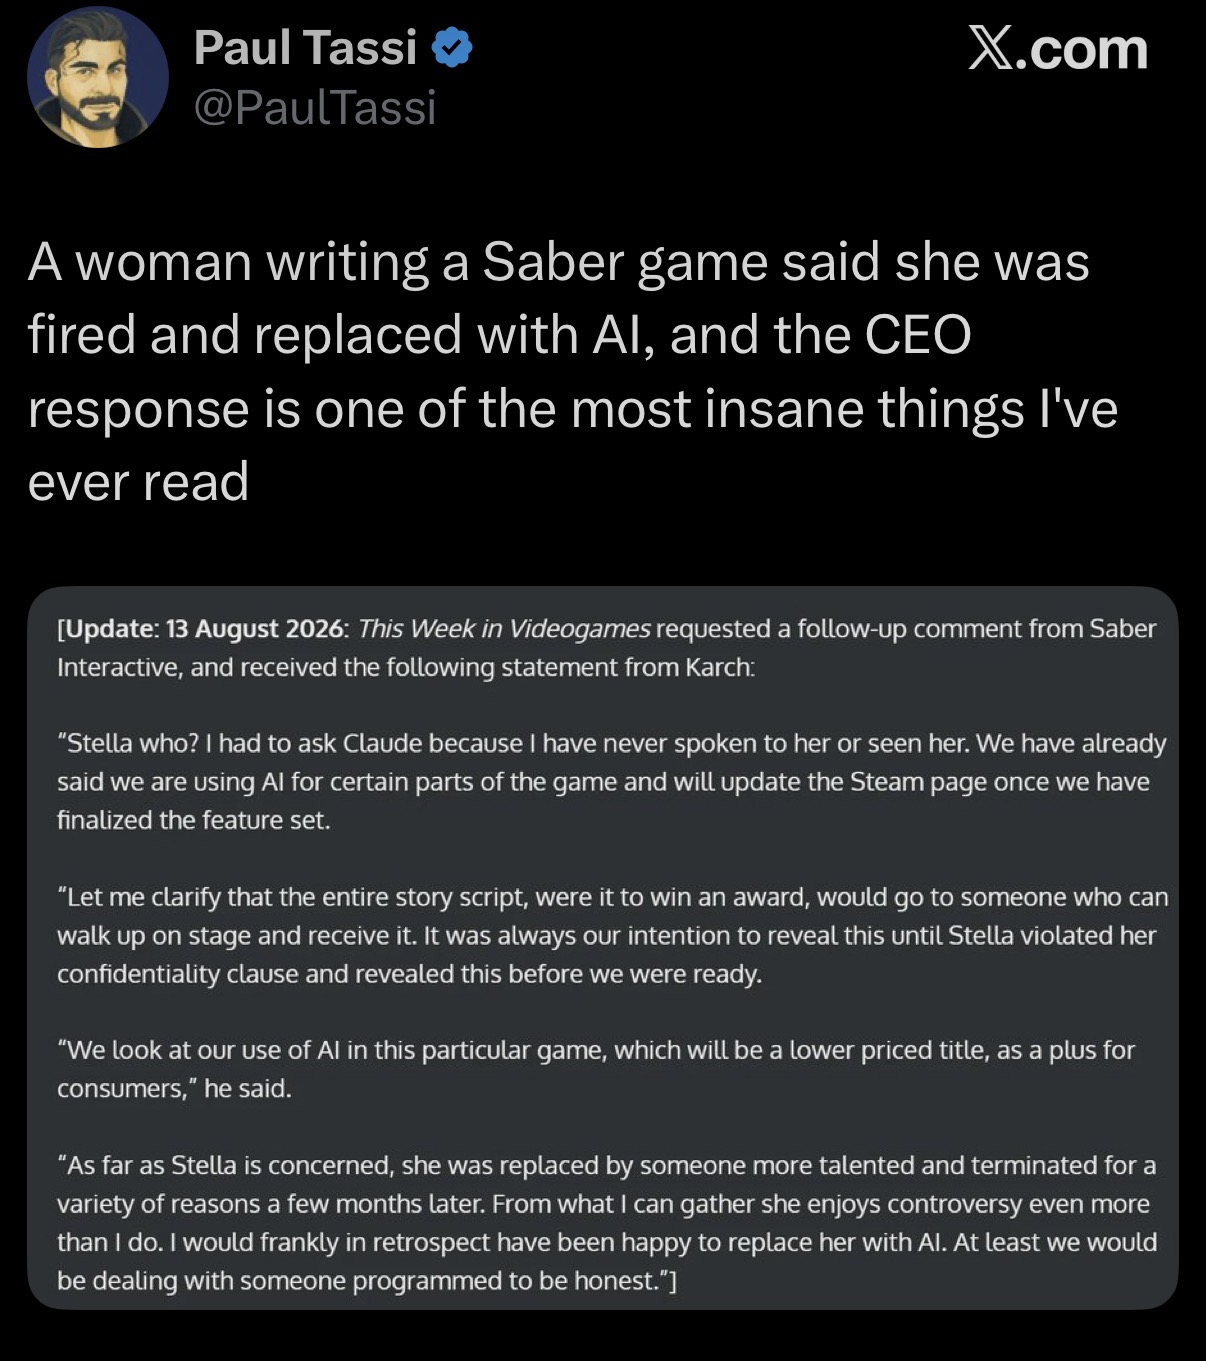Click the word 'CEO' in the tweet
The width and height of the screenshot is (1206, 1361).
(x=917, y=335)
